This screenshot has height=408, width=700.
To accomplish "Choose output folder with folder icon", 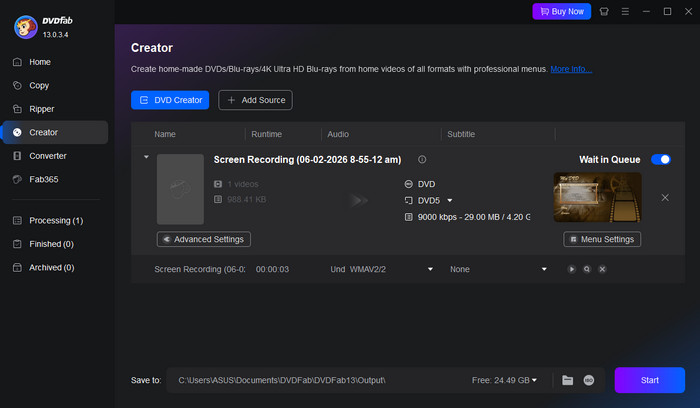I will pos(567,380).
